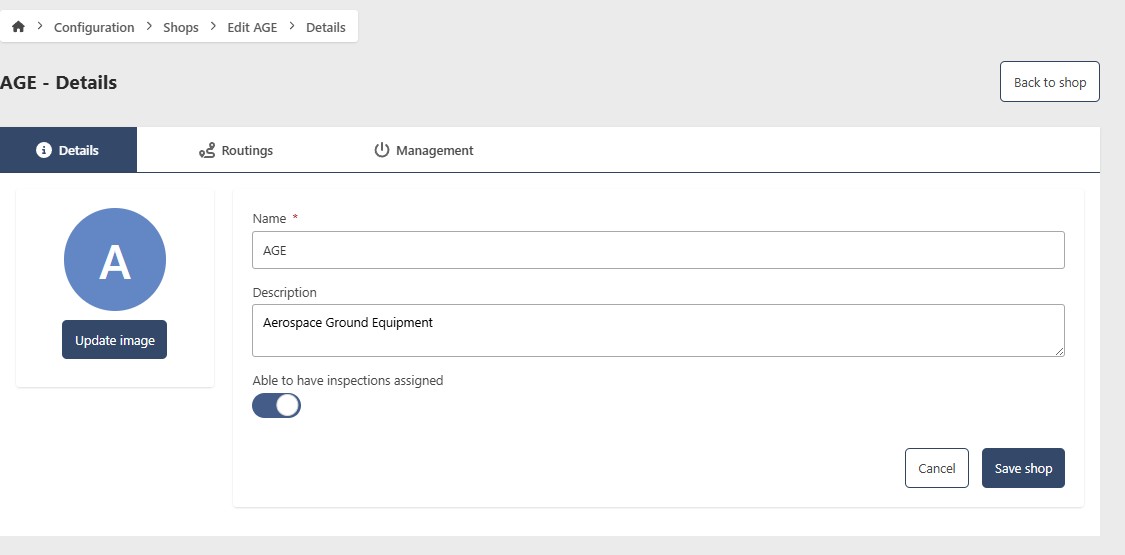Screen dimensions: 1125x555
Task: Click the 'Able to have inspections assigned' label
Action: point(348,380)
